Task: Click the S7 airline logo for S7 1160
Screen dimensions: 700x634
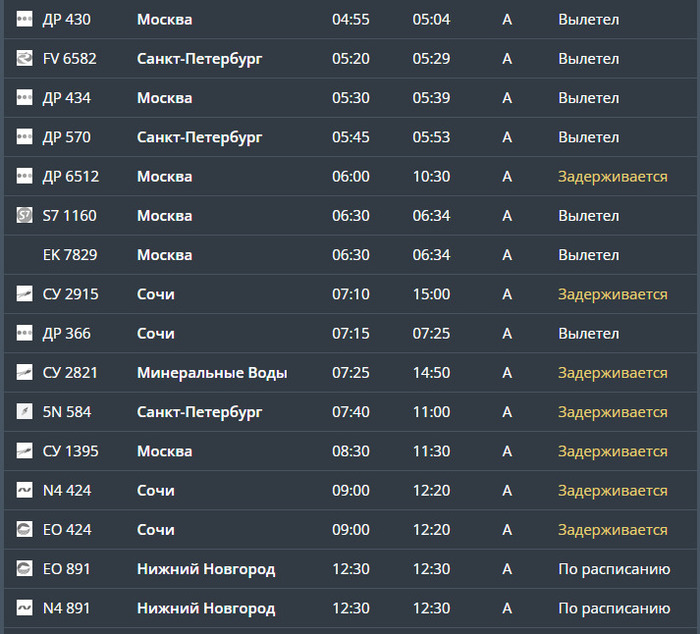Action: coord(25,216)
